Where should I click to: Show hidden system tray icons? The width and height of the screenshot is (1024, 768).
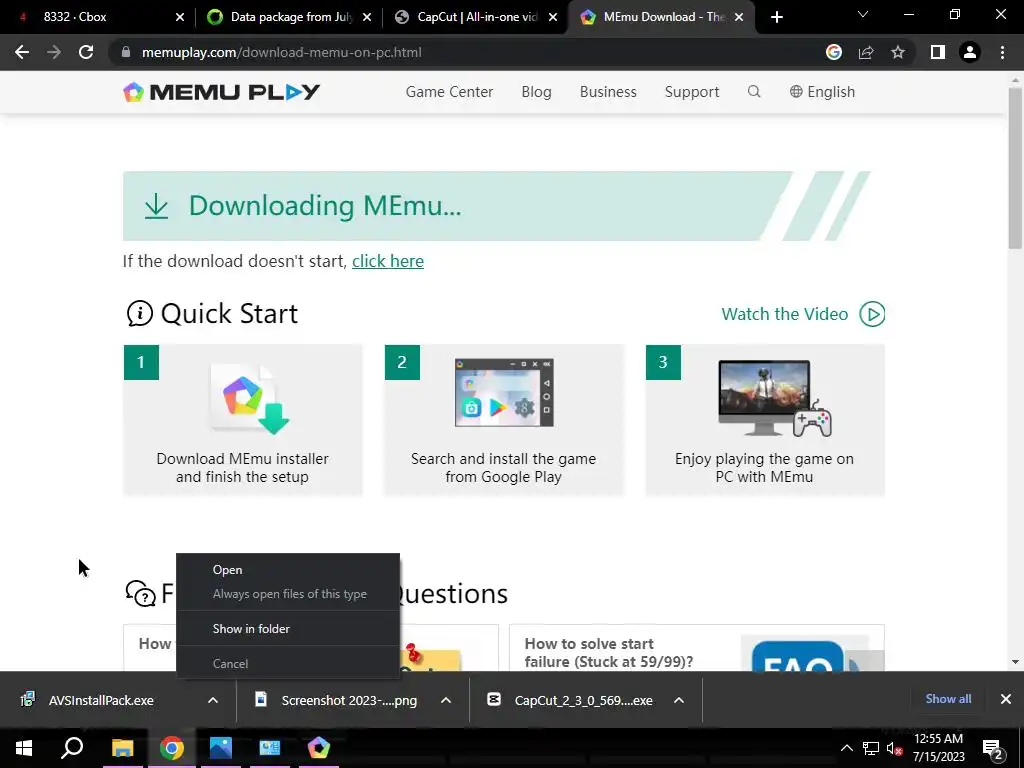coord(846,748)
